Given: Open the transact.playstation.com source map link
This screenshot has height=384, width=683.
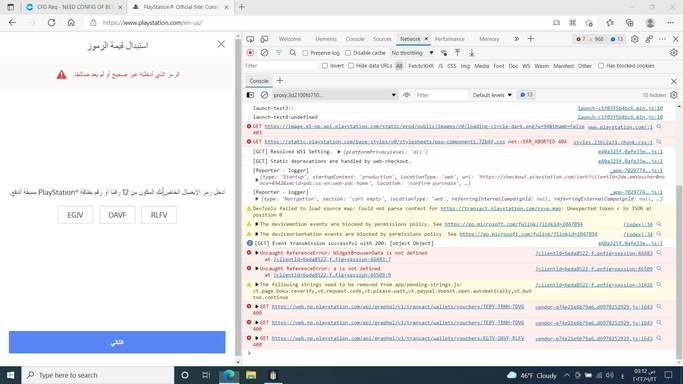Looking at the screenshot, I should click(500, 209).
